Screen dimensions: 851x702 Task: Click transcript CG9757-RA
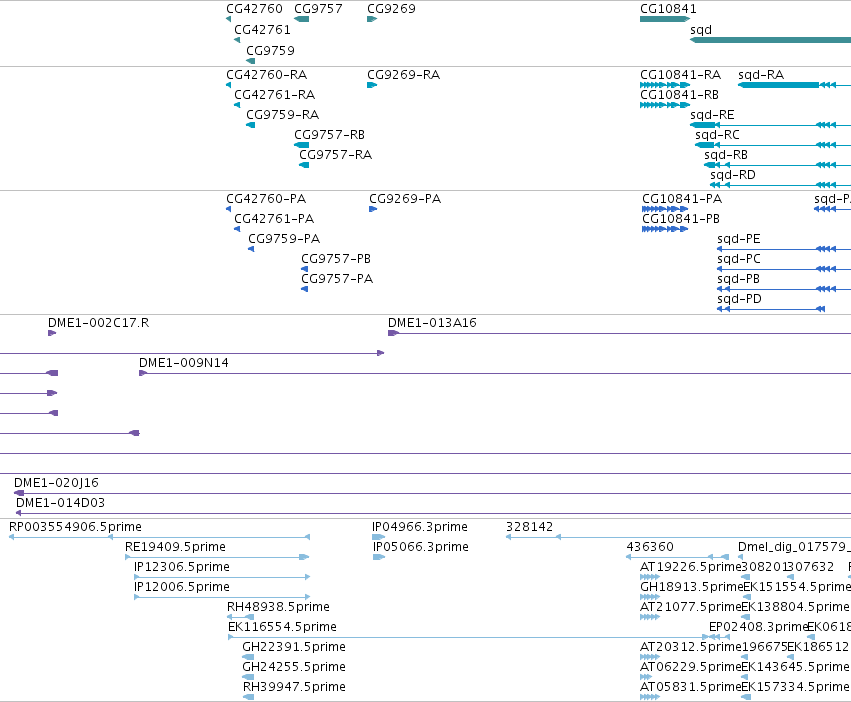click(335, 155)
